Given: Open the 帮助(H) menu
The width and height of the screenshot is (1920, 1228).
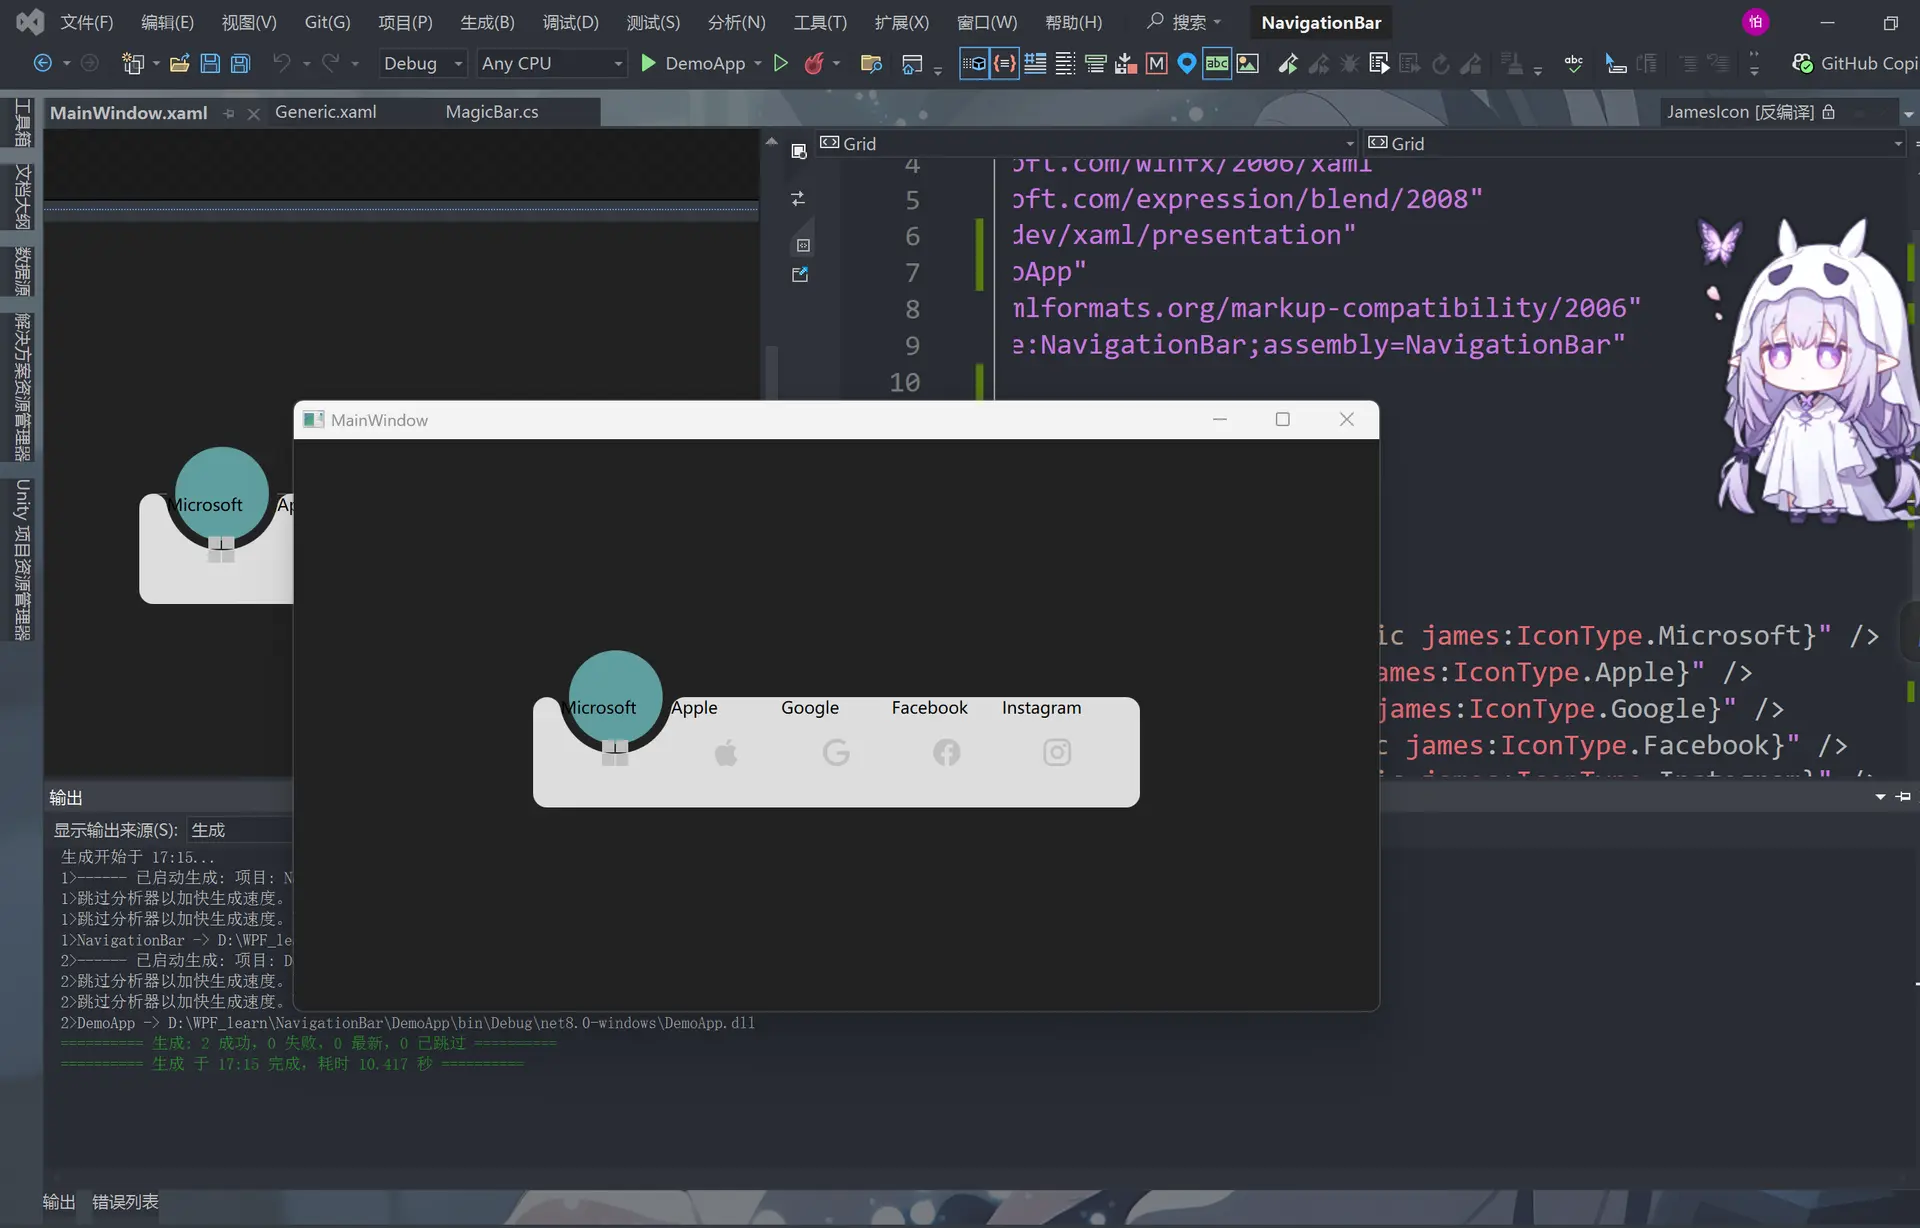Looking at the screenshot, I should click(1073, 22).
